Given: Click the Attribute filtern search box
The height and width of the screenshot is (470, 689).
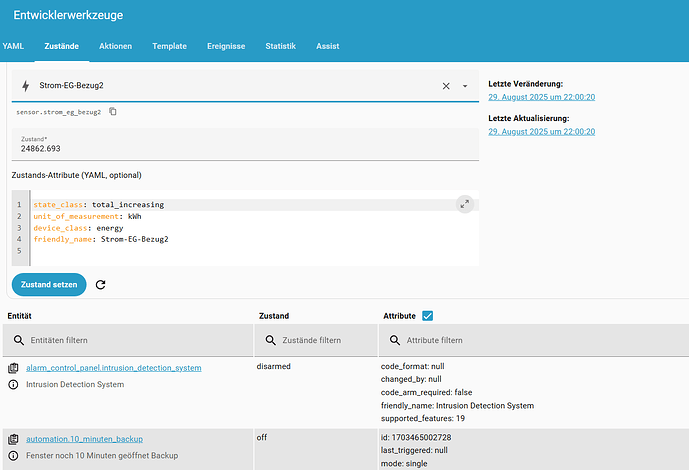Looking at the screenshot, I should [x=530, y=341].
